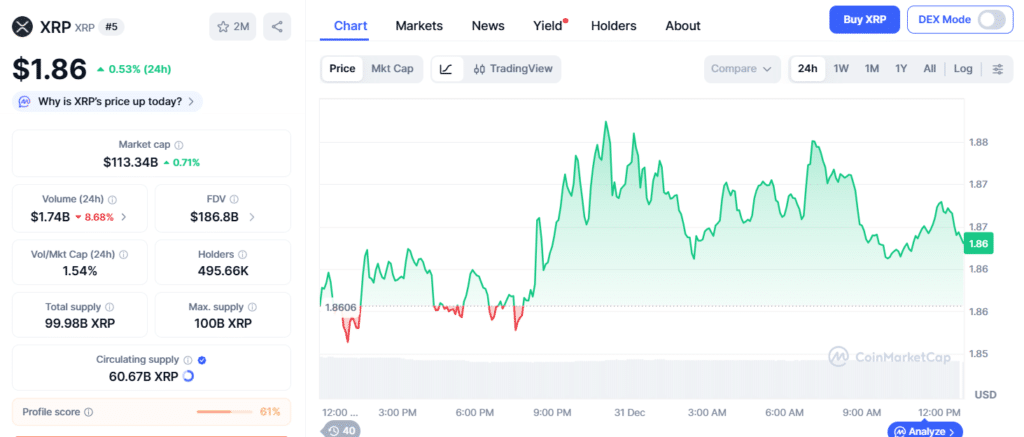The width and height of the screenshot is (1024, 437).
Task: Open the Yield tab
Action: click(x=549, y=26)
